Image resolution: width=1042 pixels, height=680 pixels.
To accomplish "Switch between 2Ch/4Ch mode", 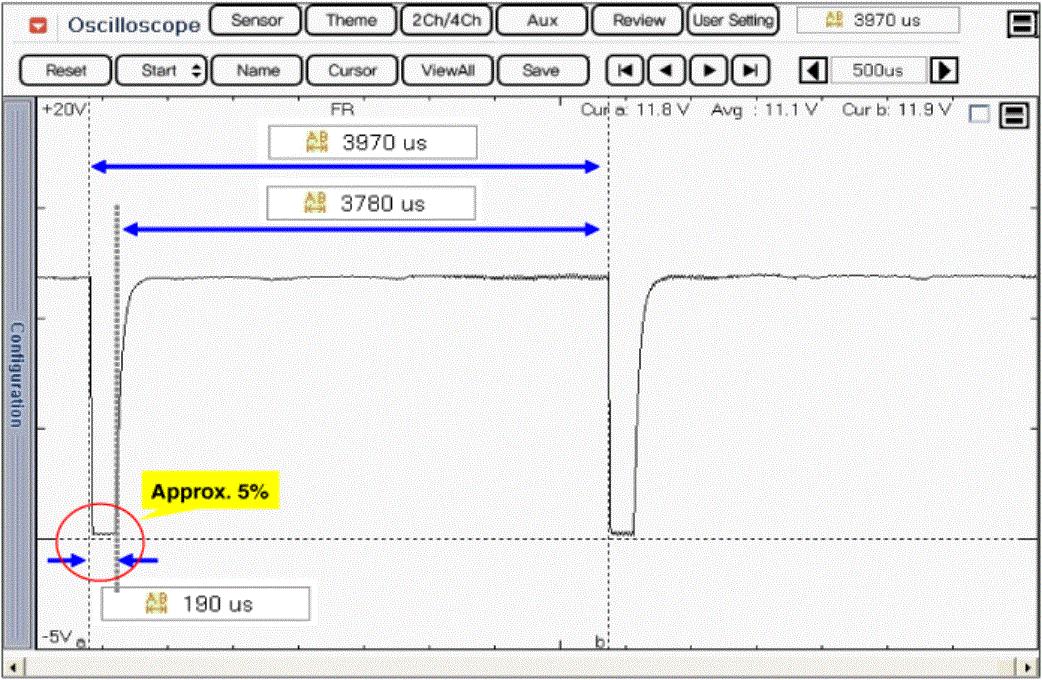I will pyautogui.click(x=445, y=21).
